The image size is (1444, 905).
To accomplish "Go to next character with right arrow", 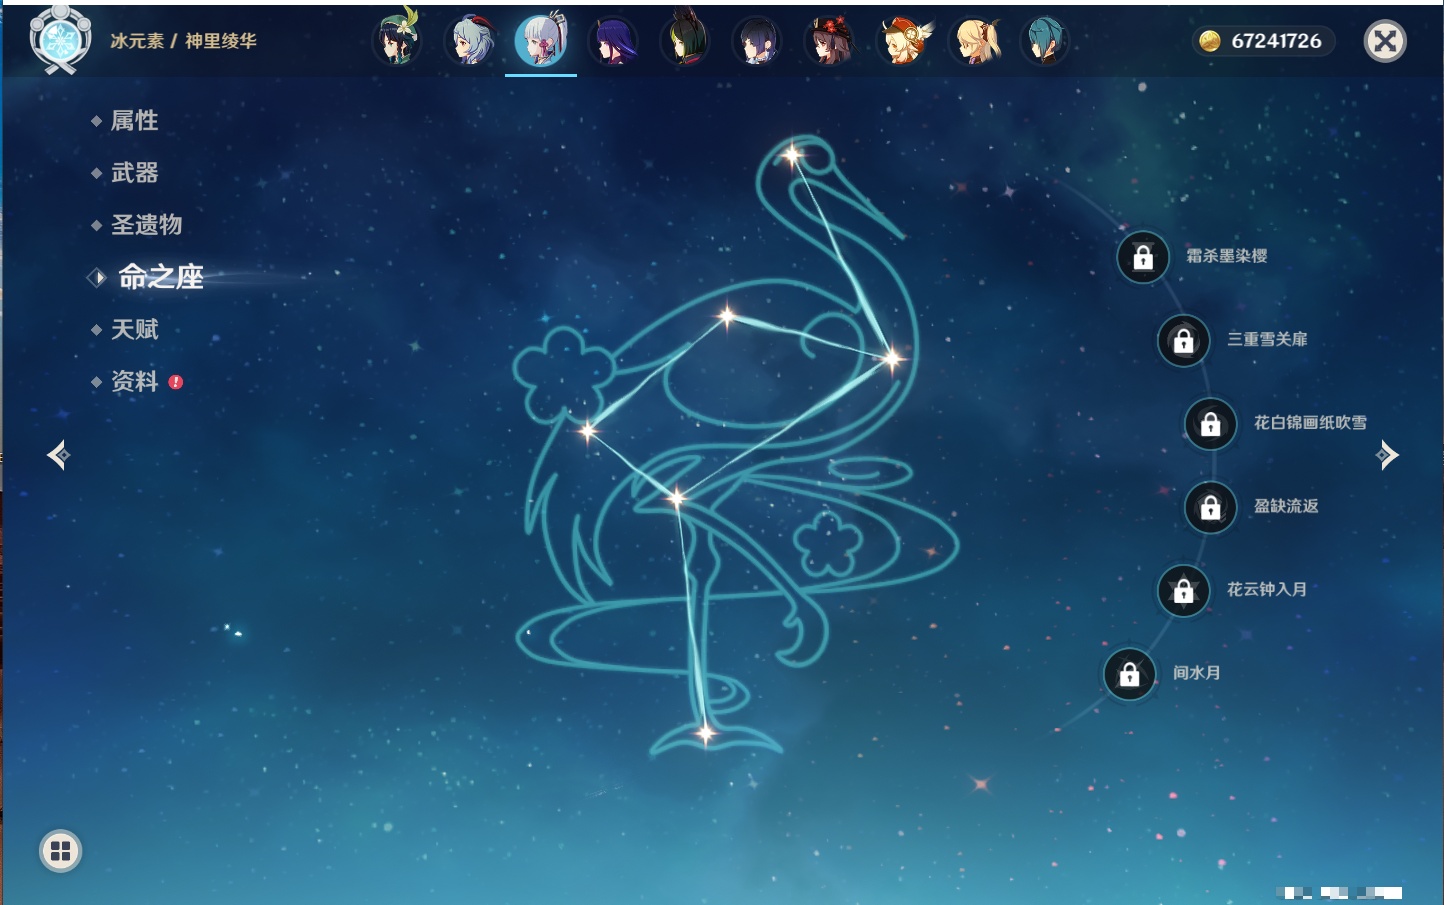I will (1387, 455).
